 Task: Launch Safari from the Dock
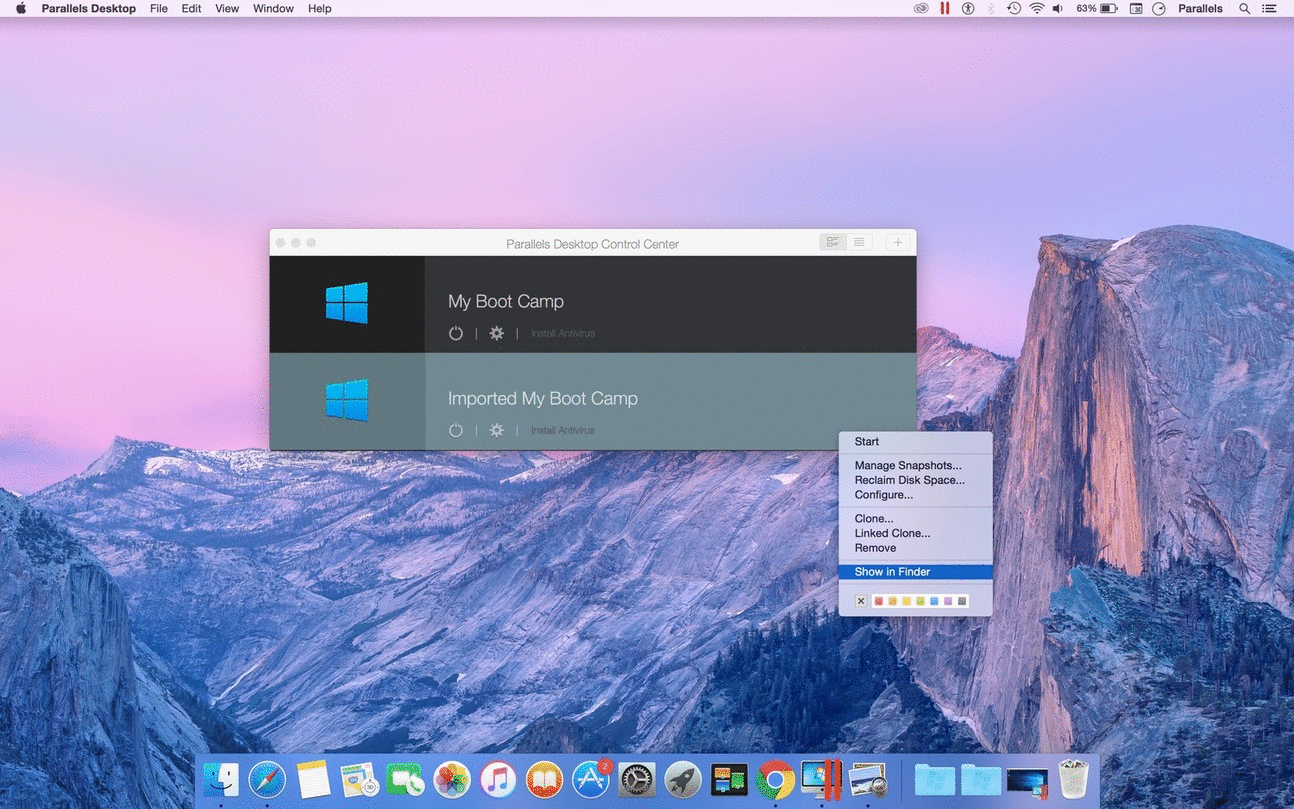pyautogui.click(x=267, y=779)
